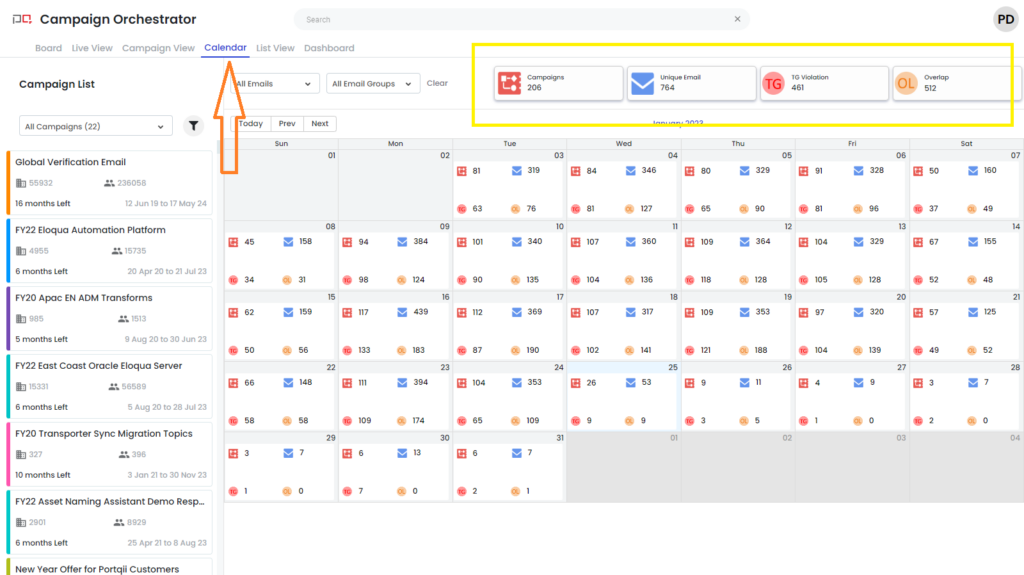Viewport: 1024px width, 575px height.
Task: Click the Unique Email envelope icon
Action: pyautogui.click(x=642, y=84)
